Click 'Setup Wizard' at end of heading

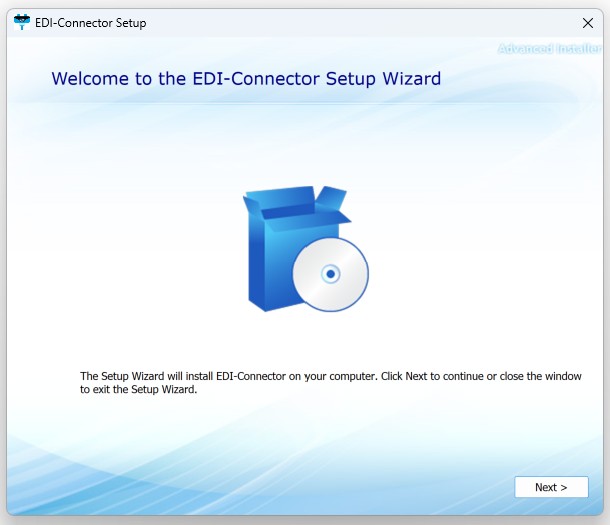(383, 79)
